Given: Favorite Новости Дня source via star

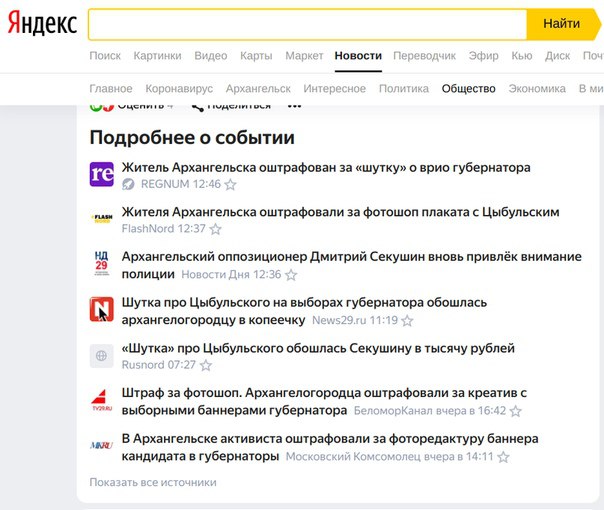Looking at the screenshot, I should pyautogui.click(x=291, y=275).
